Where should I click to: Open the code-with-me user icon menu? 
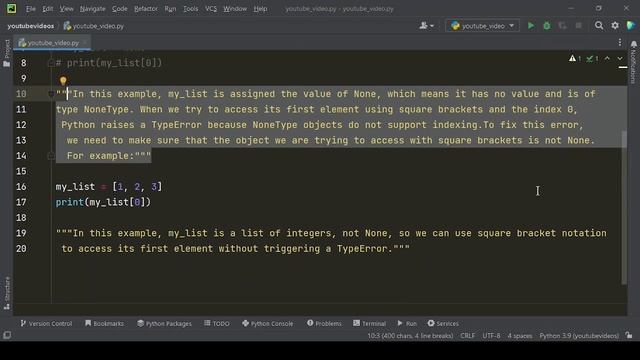click(427, 26)
